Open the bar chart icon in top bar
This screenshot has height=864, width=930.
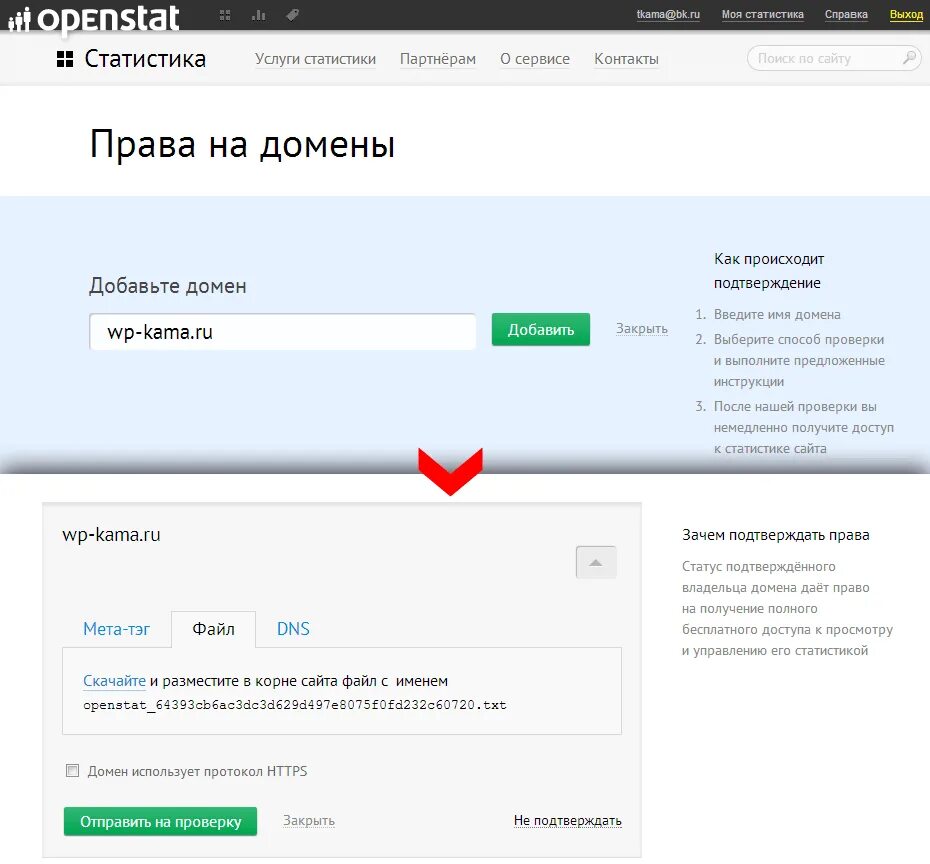coord(259,15)
